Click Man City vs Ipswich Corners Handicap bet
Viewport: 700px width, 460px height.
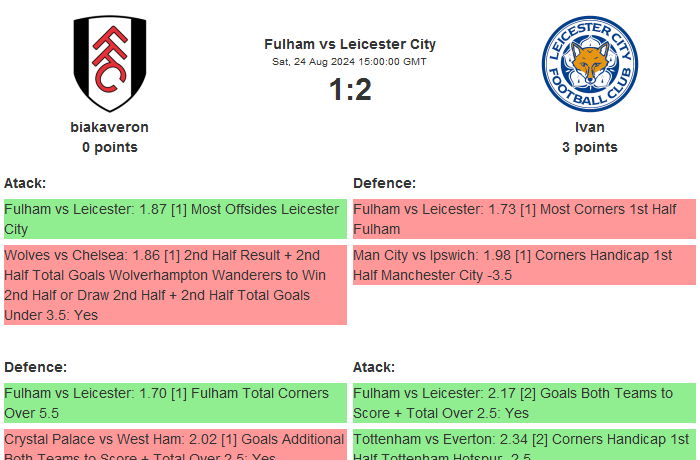pos(524,265)
